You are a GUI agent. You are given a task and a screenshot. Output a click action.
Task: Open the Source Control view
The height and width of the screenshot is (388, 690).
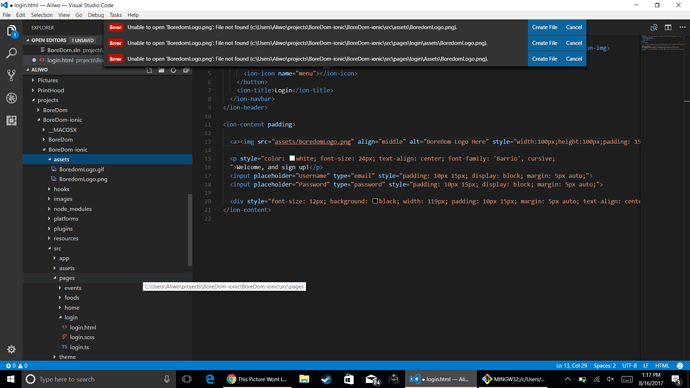pyautogui.click(x=11, y=75)
